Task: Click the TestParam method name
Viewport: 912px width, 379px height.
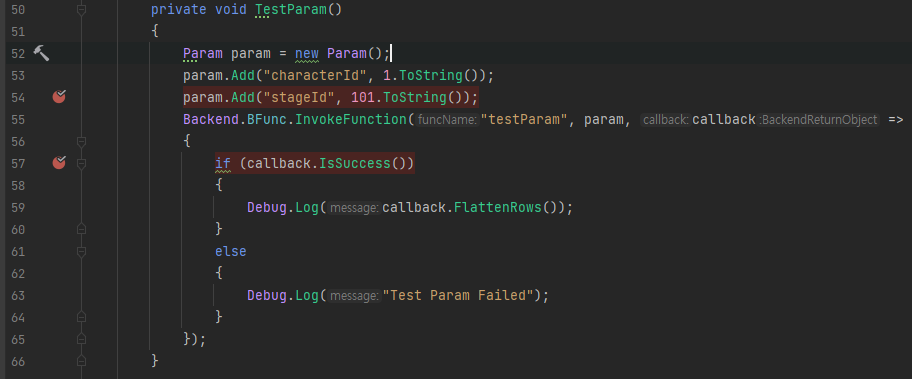Action: click(290, 10)
